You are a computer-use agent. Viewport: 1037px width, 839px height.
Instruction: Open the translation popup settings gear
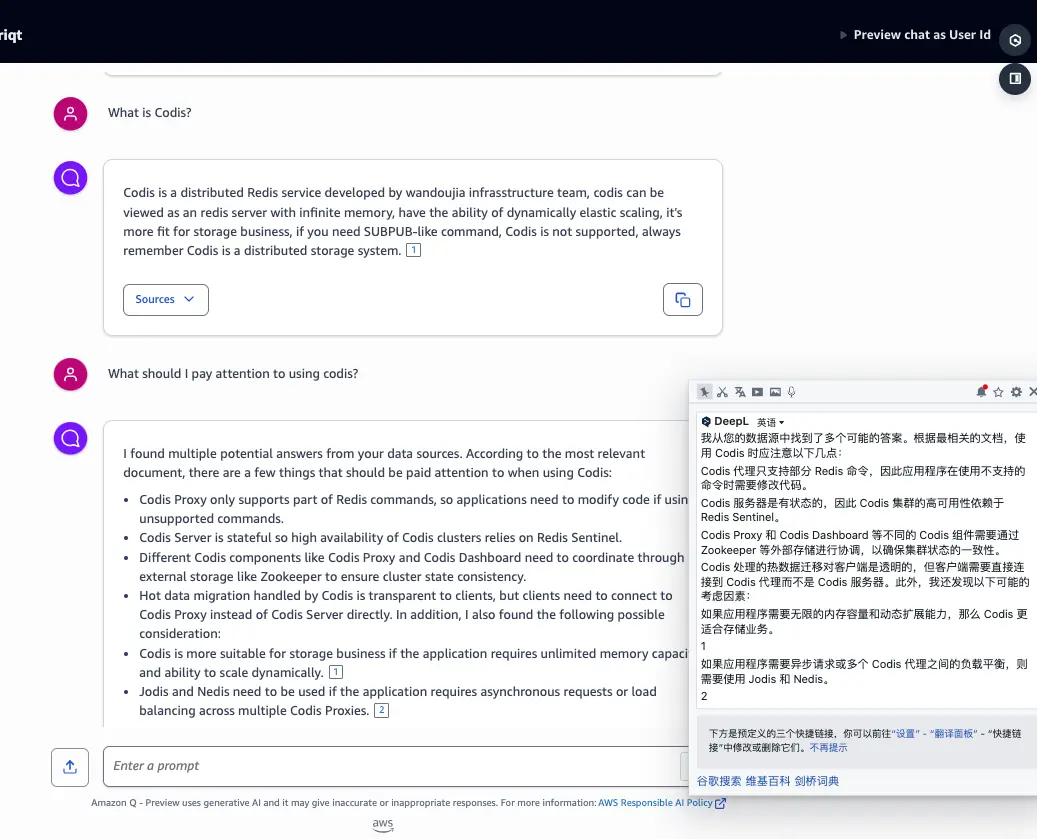pyautogui.click(x=1016, y=392)
